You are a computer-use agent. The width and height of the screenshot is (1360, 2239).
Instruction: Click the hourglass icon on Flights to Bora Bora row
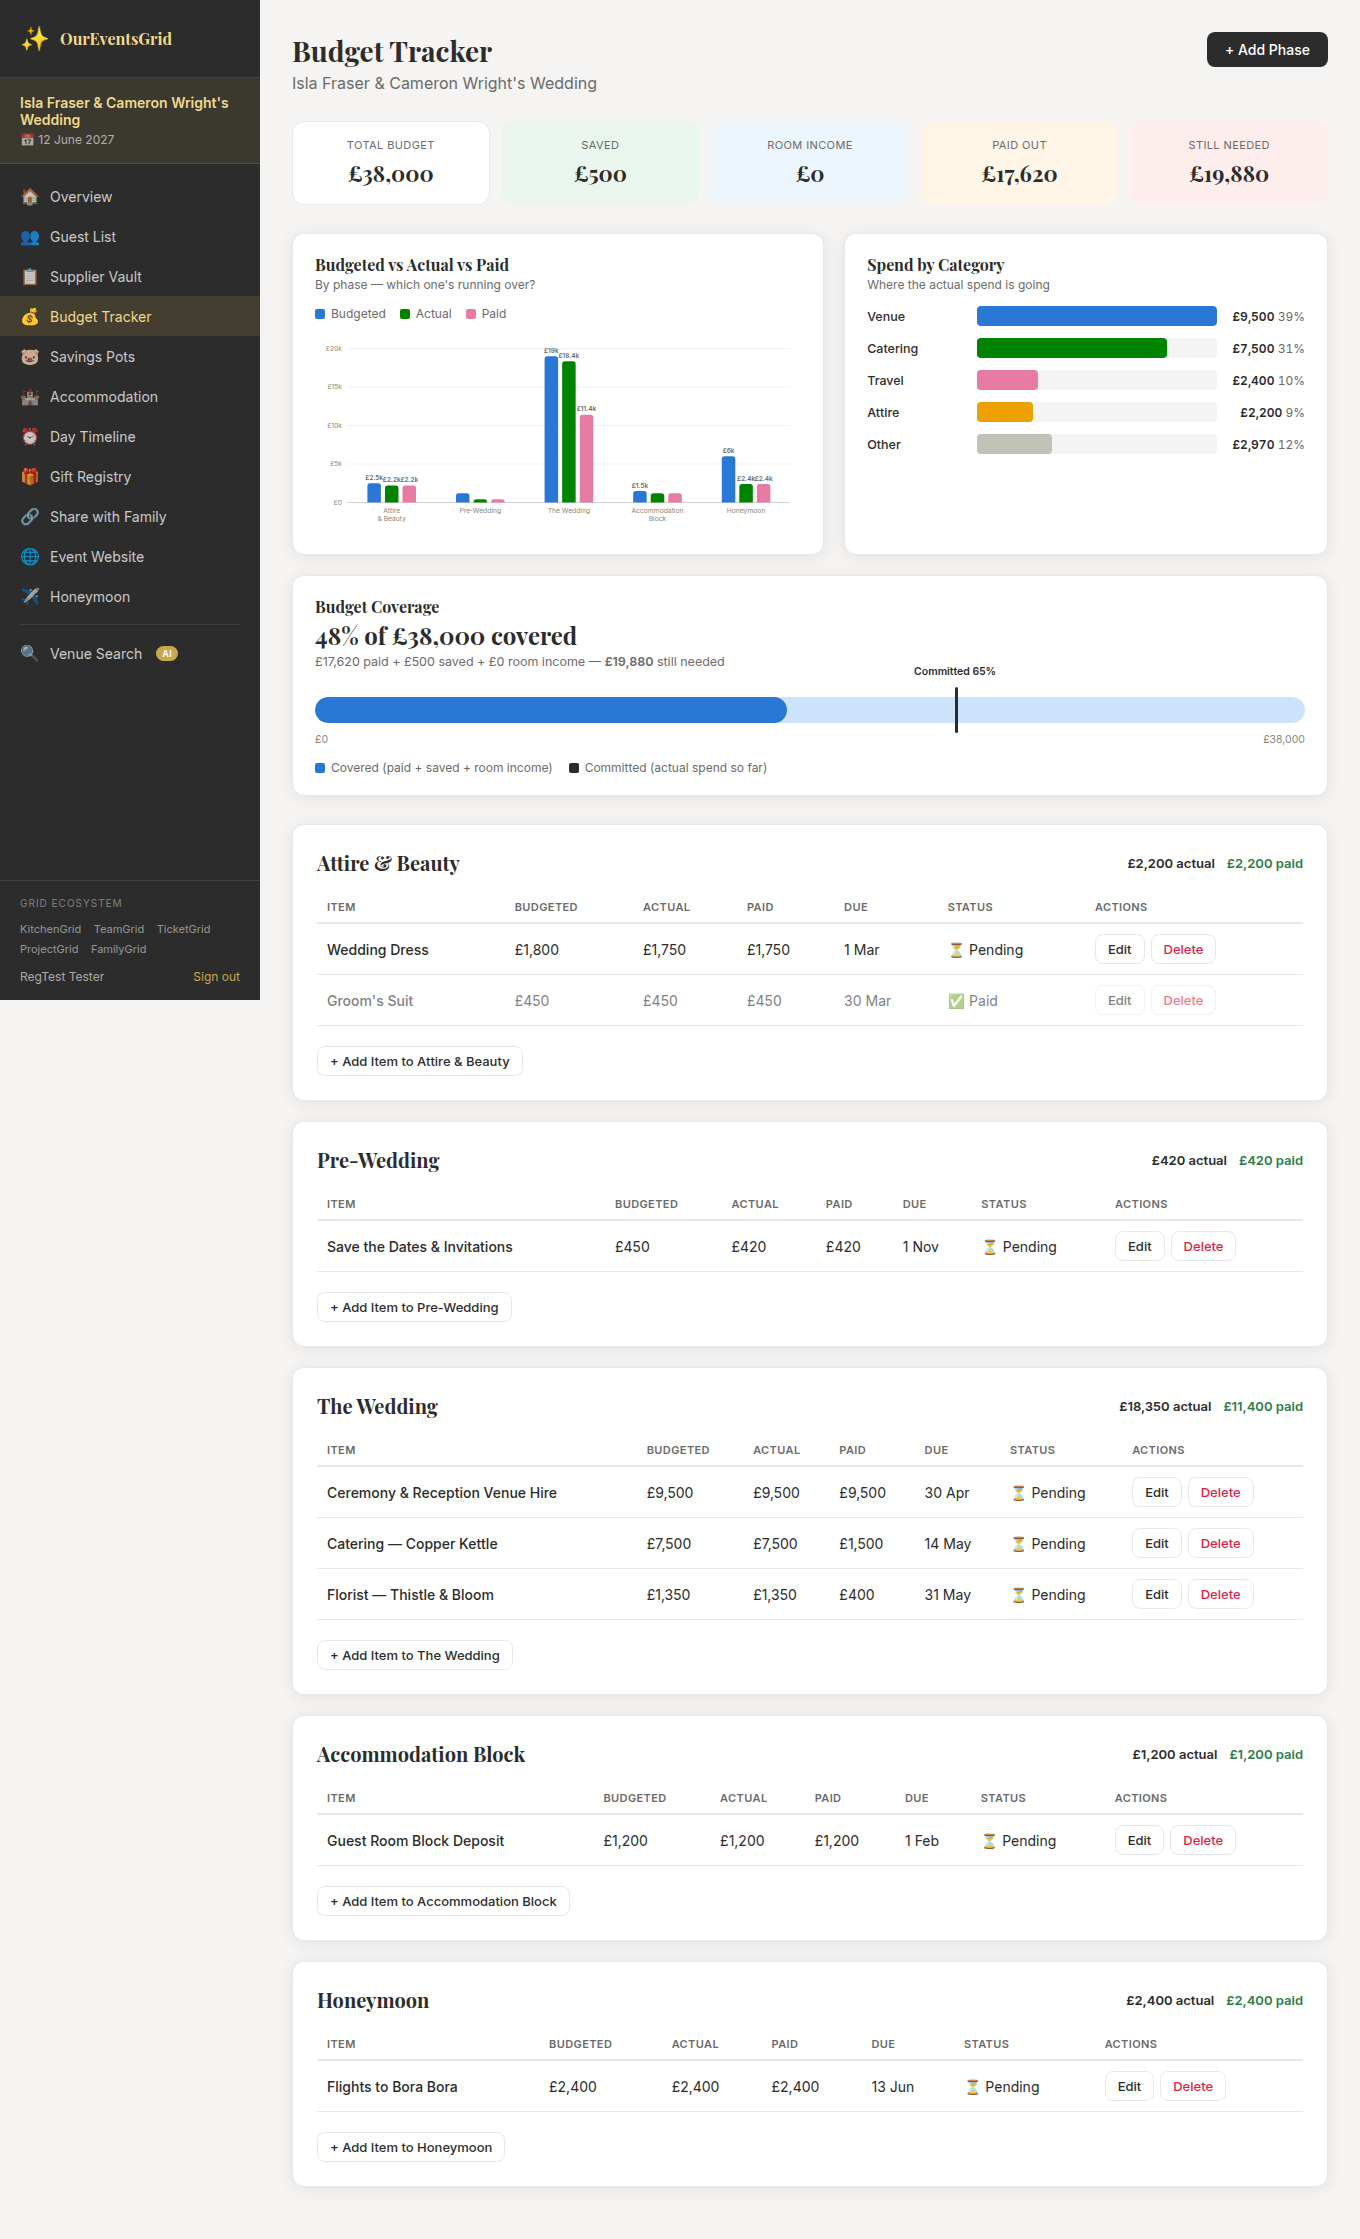pyautogui.click(x=972, y=2087)
